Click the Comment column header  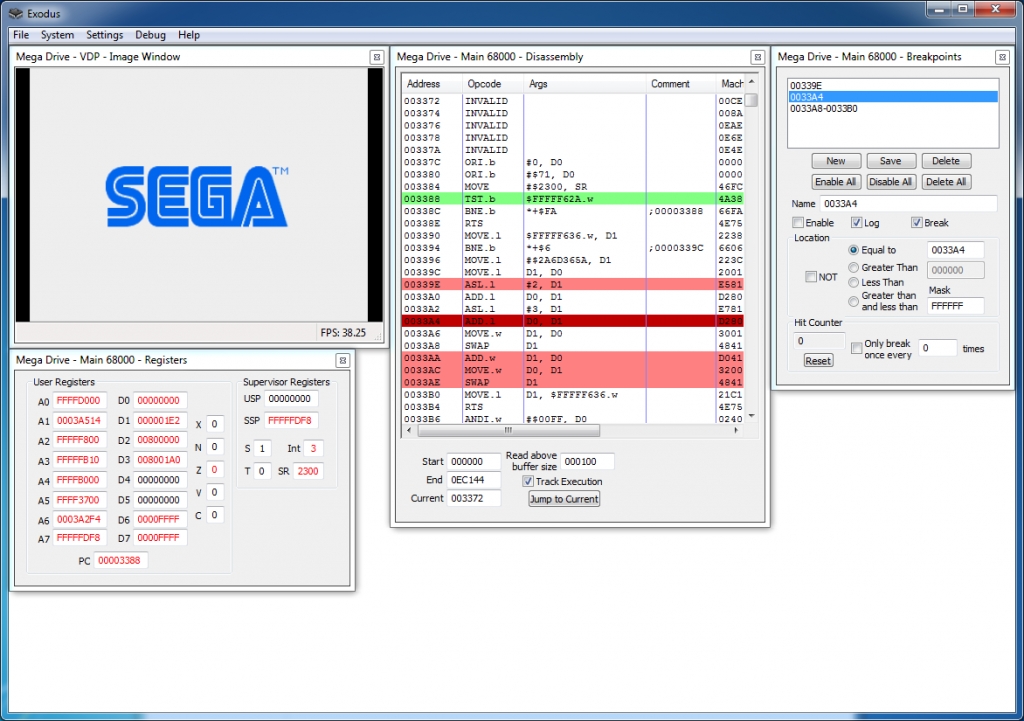click(680, 84)
